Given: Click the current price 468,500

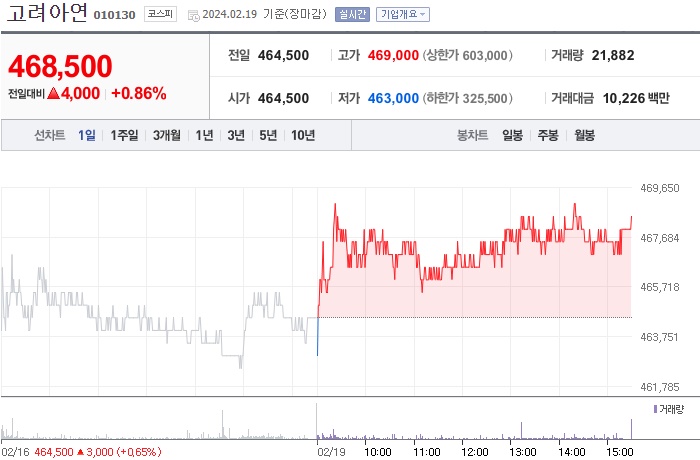Looking at the screenshot, I should pos(60,66).
